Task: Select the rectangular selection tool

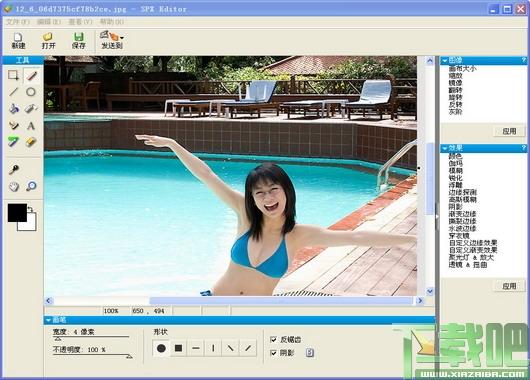Action: click(x=14, y=75)
